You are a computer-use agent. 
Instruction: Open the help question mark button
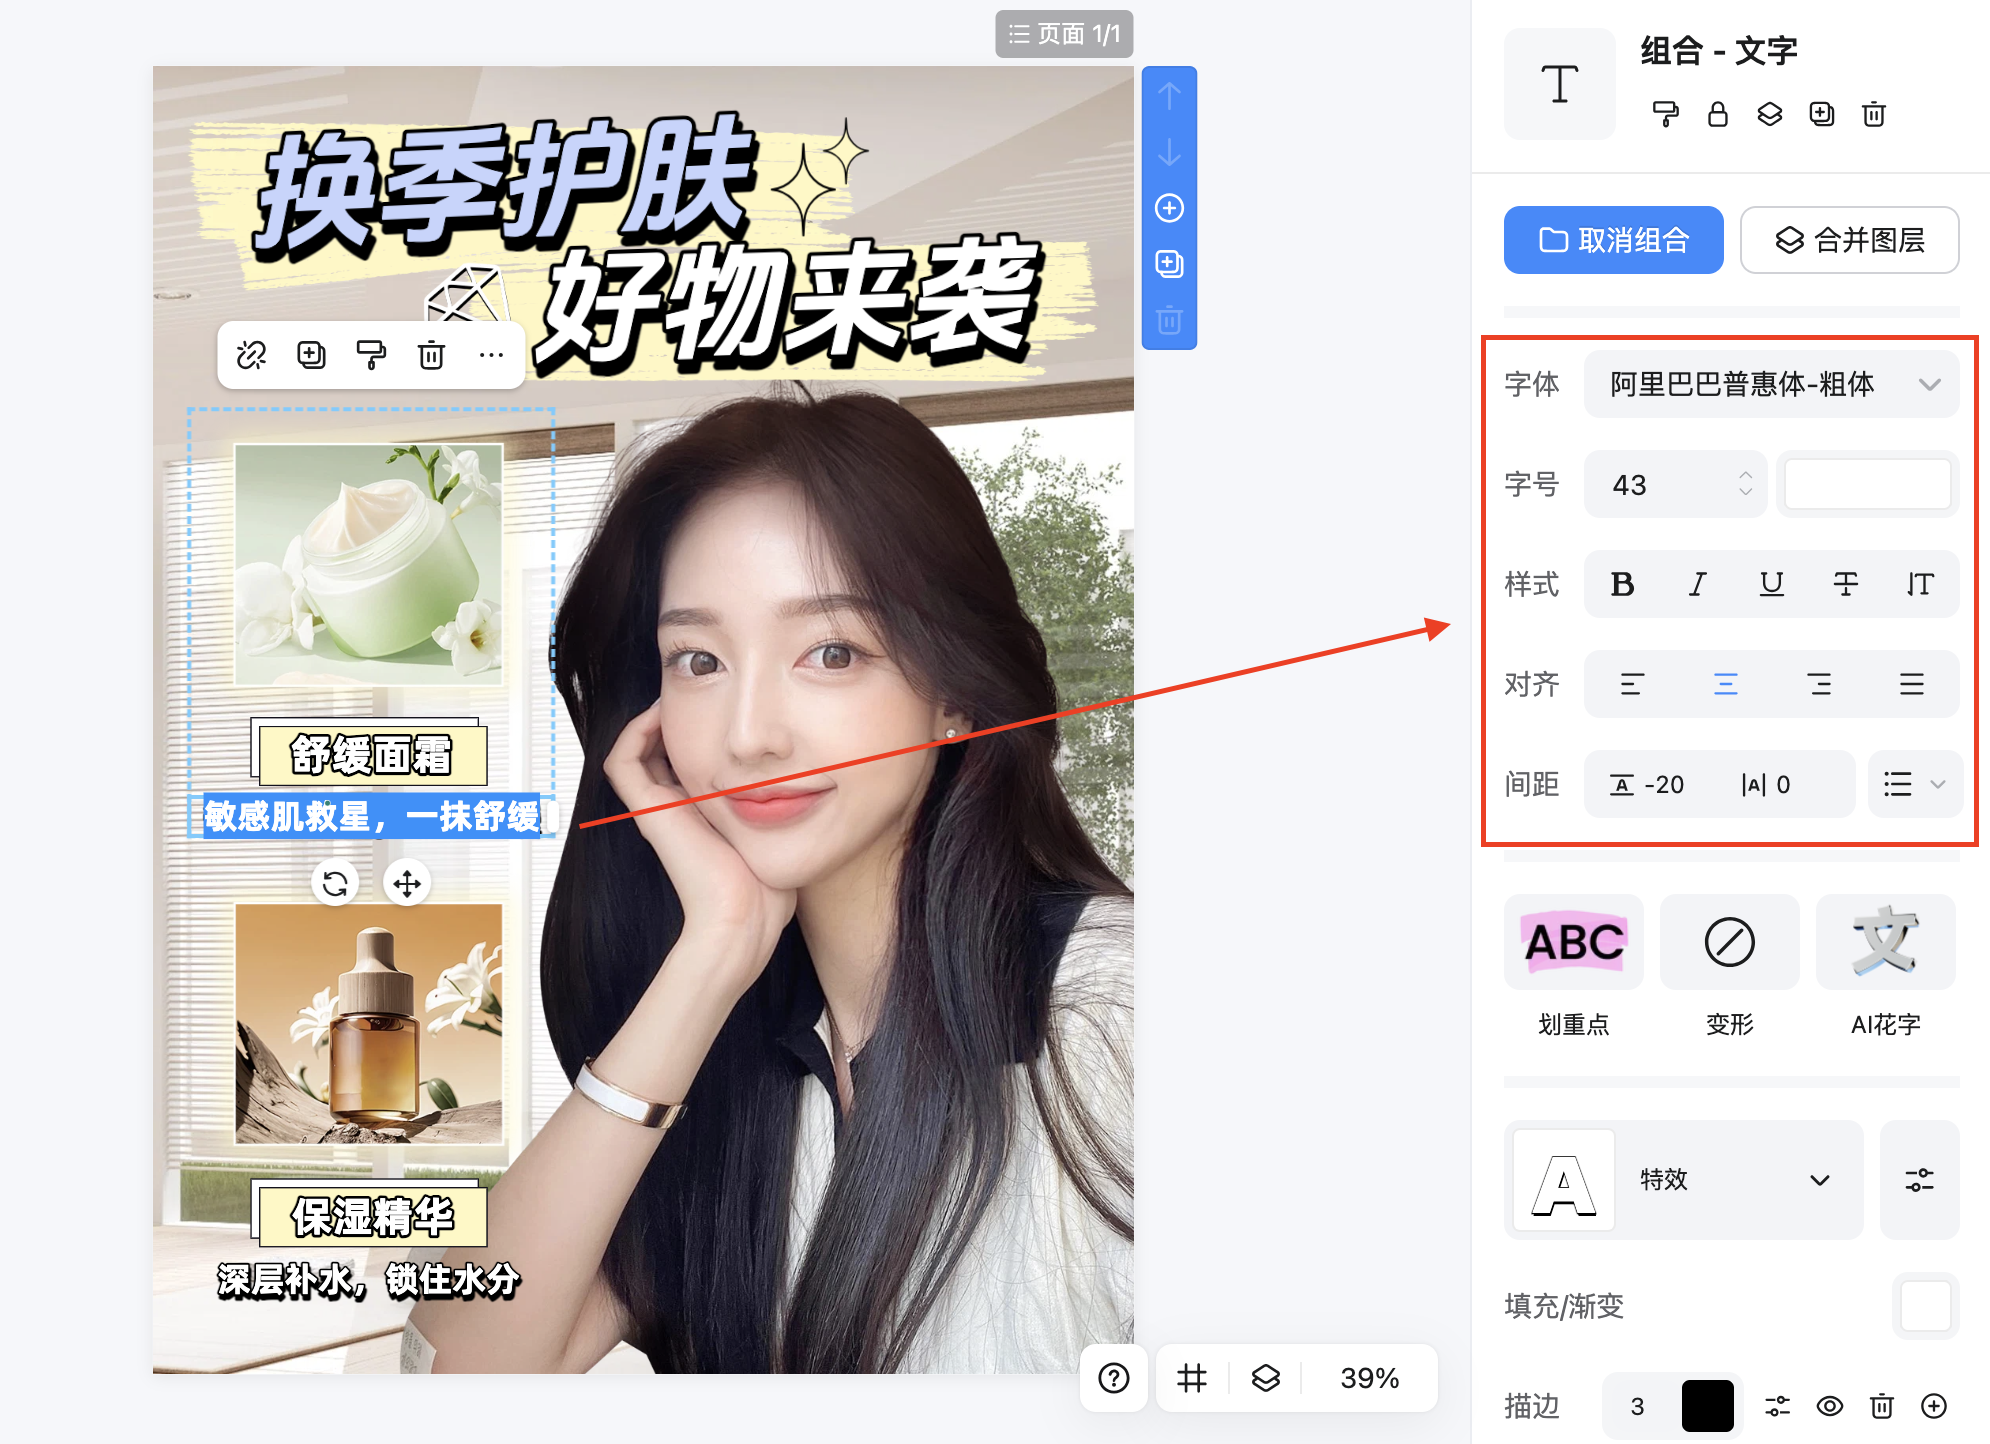click(1113, 1378)
